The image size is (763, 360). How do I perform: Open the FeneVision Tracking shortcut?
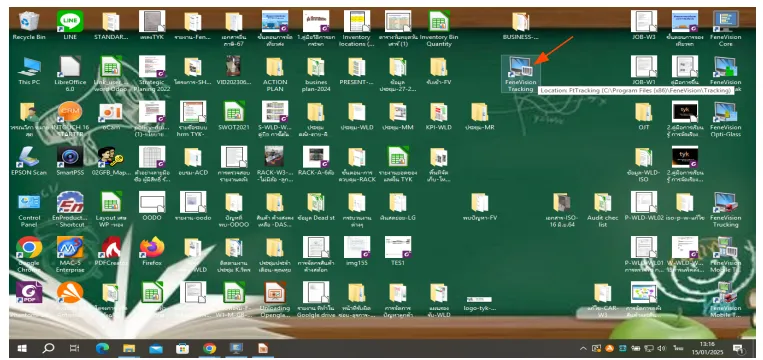coord(520,73)
